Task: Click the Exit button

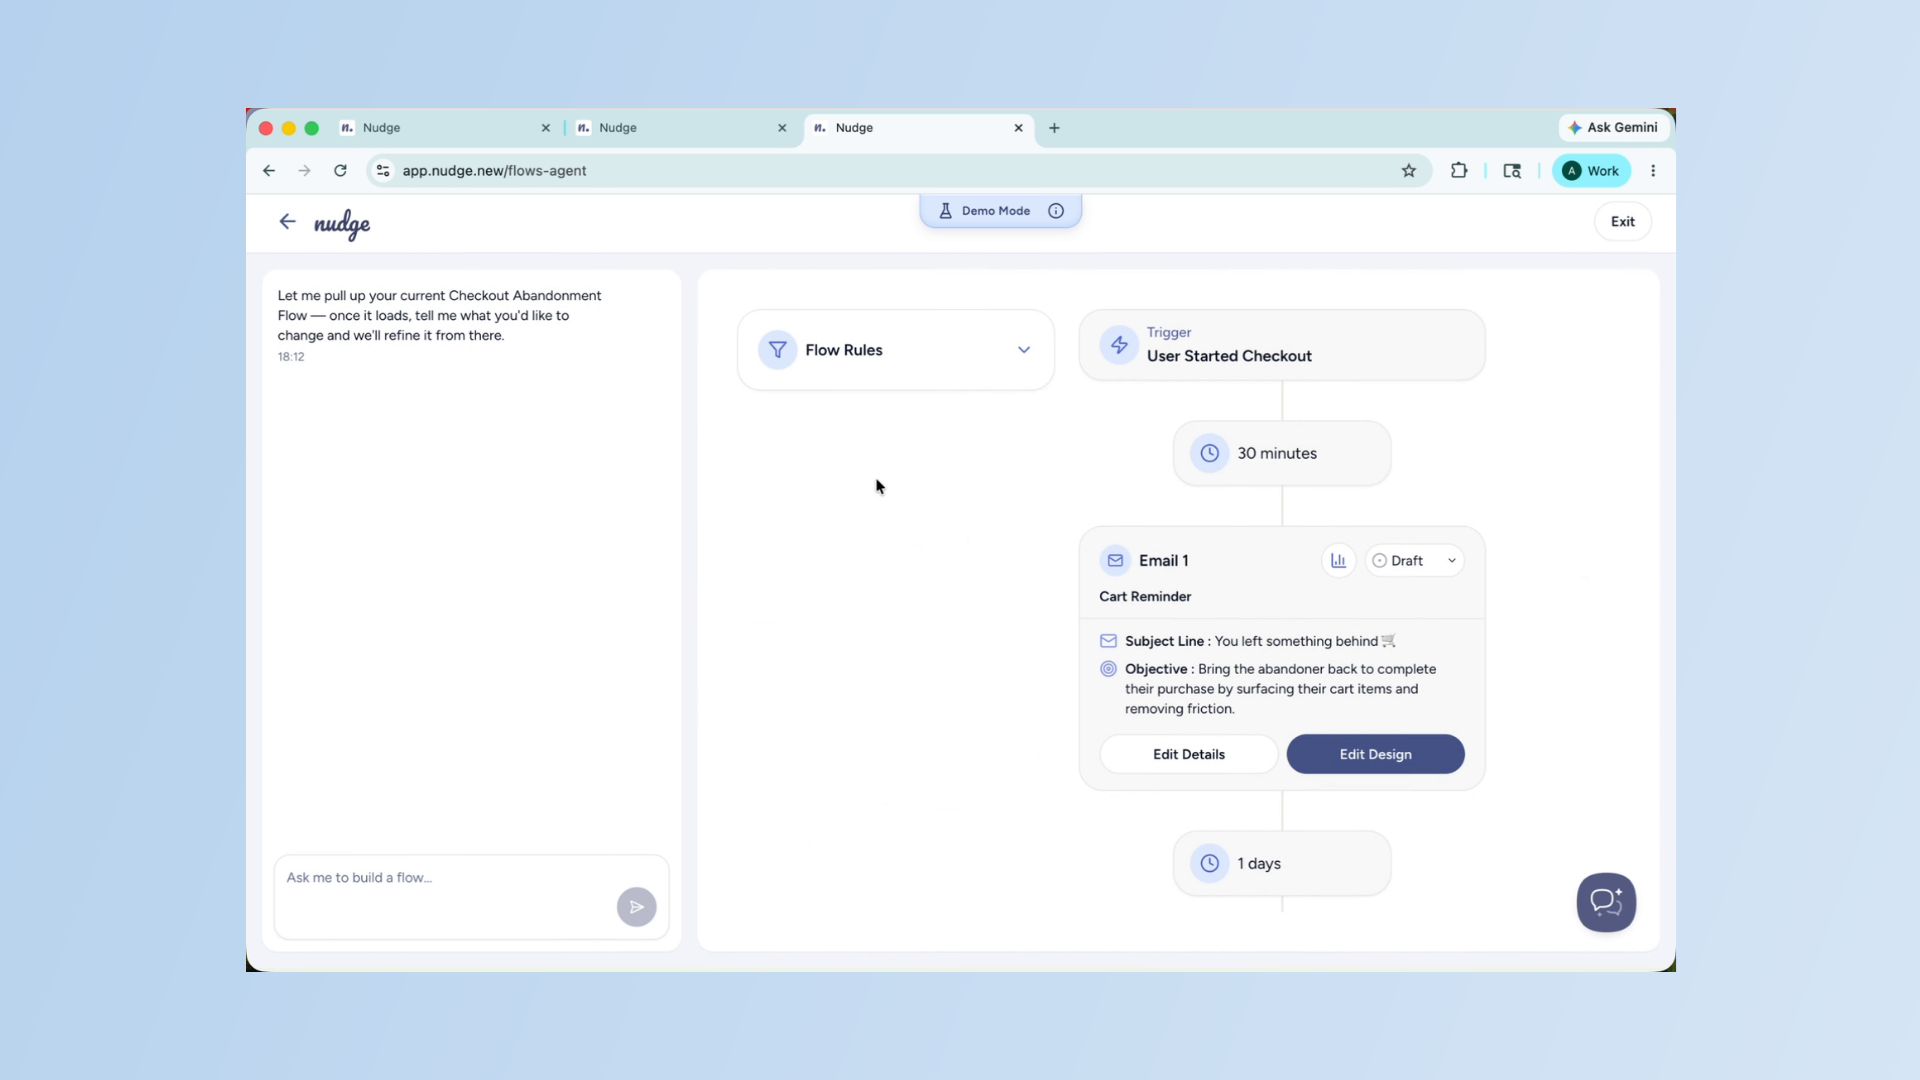Action: click(1622, 222)
